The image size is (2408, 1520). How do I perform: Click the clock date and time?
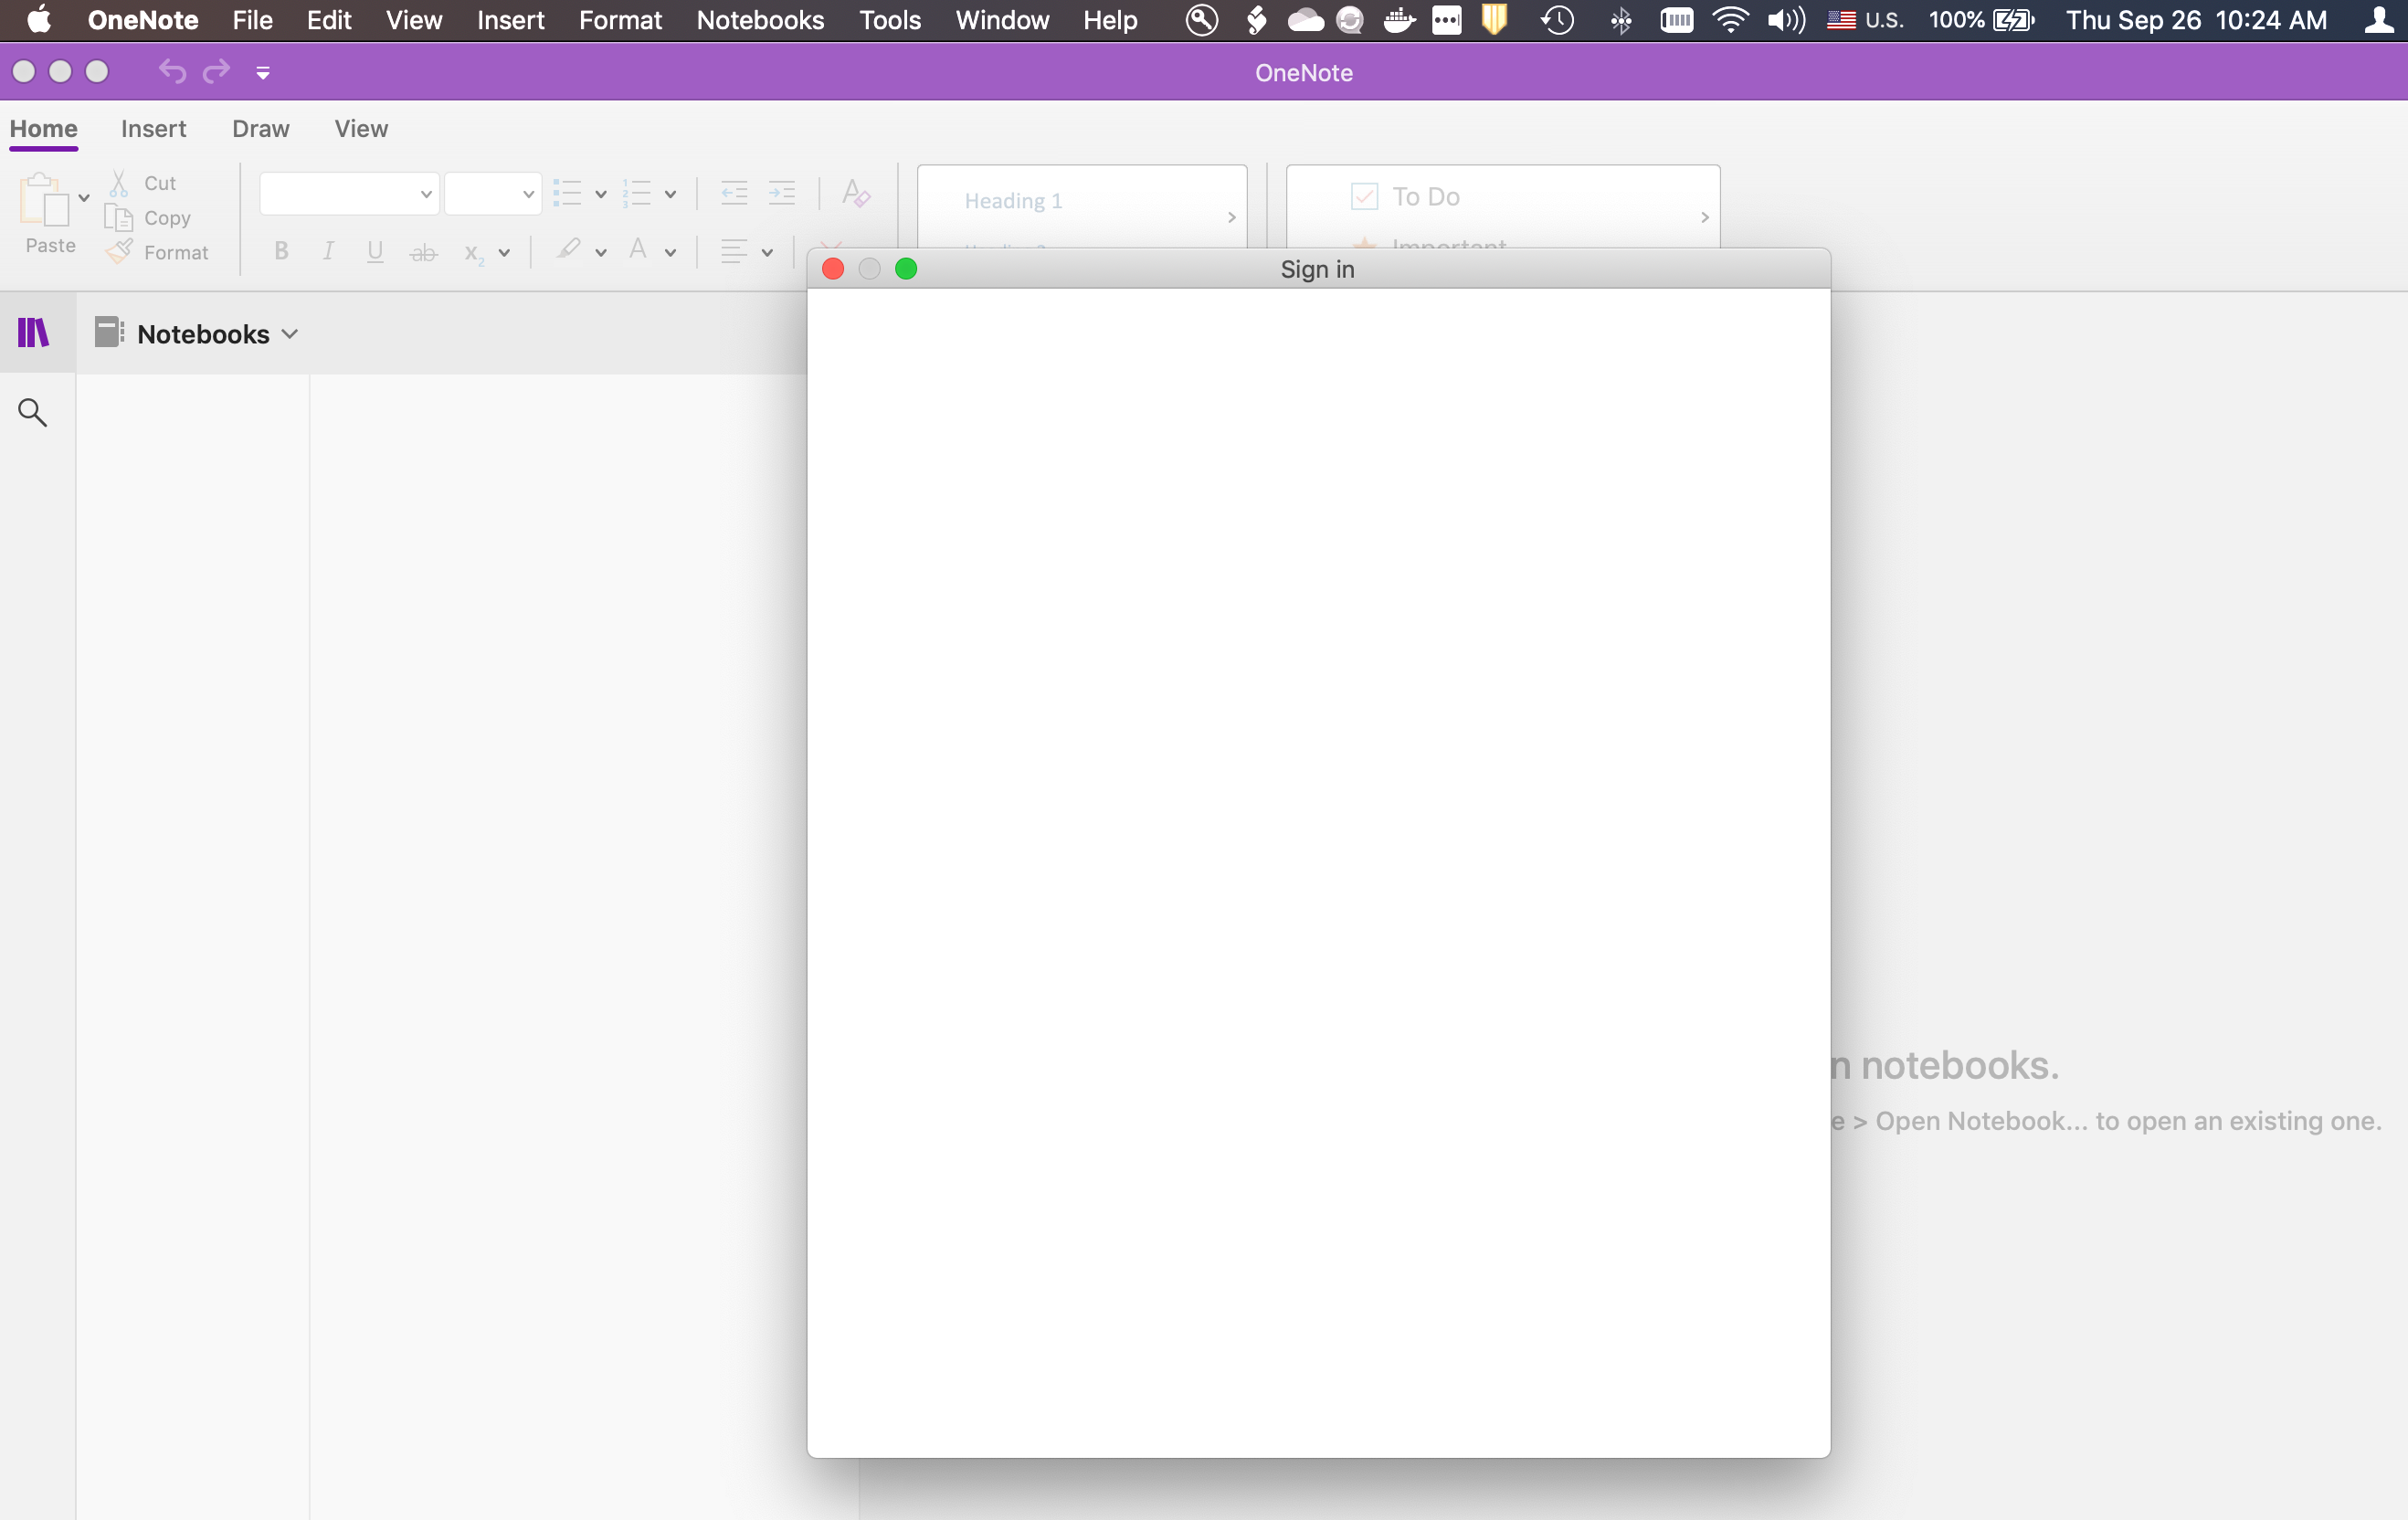pos(2196,20)
